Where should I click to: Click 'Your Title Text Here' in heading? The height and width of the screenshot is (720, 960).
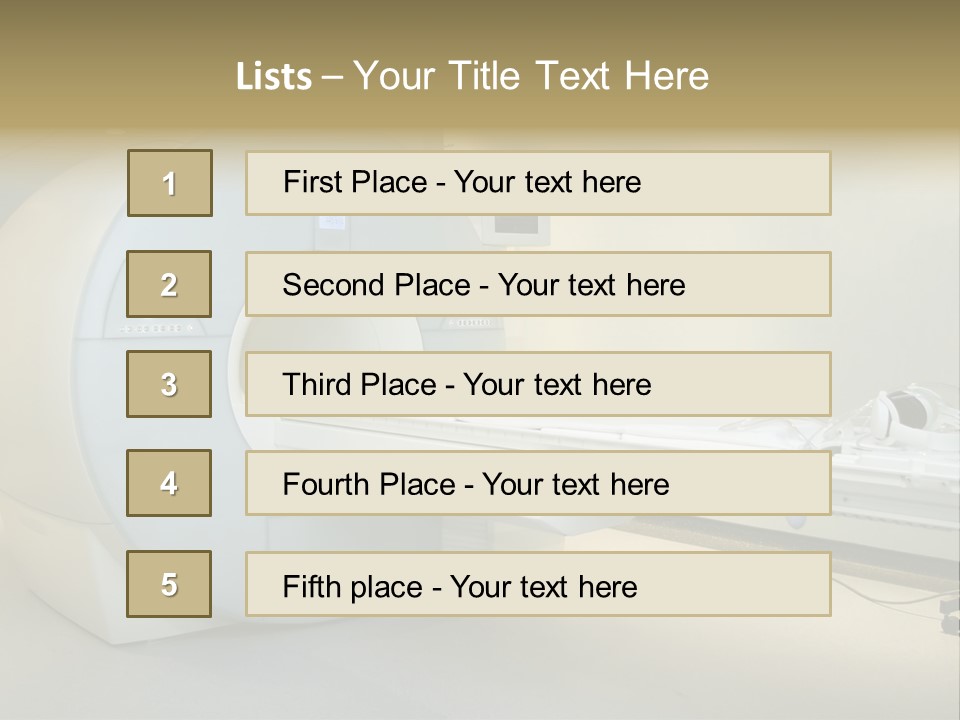[x=531, y=76]
